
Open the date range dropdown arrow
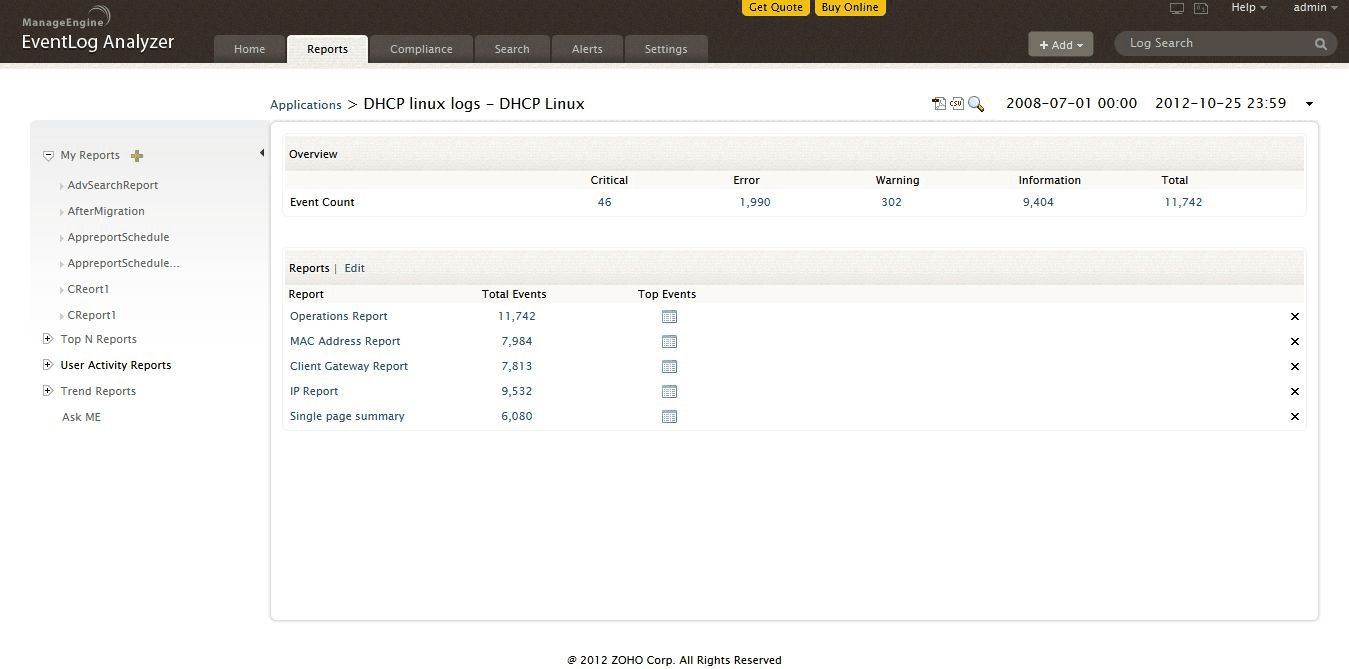(1309, 104)
